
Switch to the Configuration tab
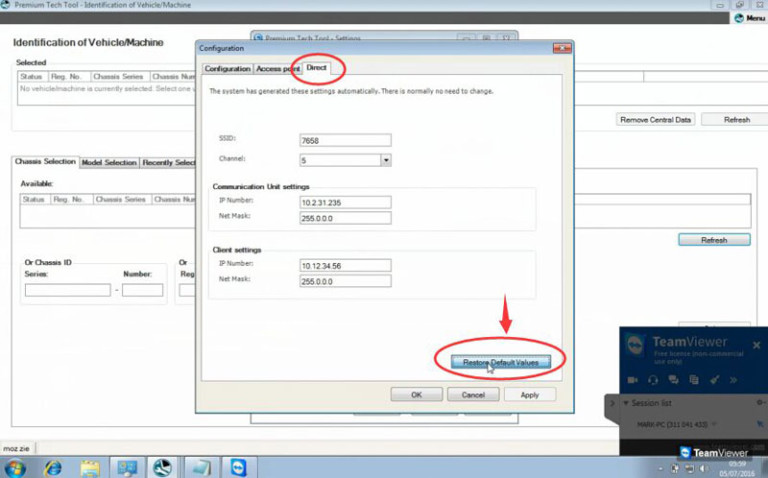click(227, 68)
